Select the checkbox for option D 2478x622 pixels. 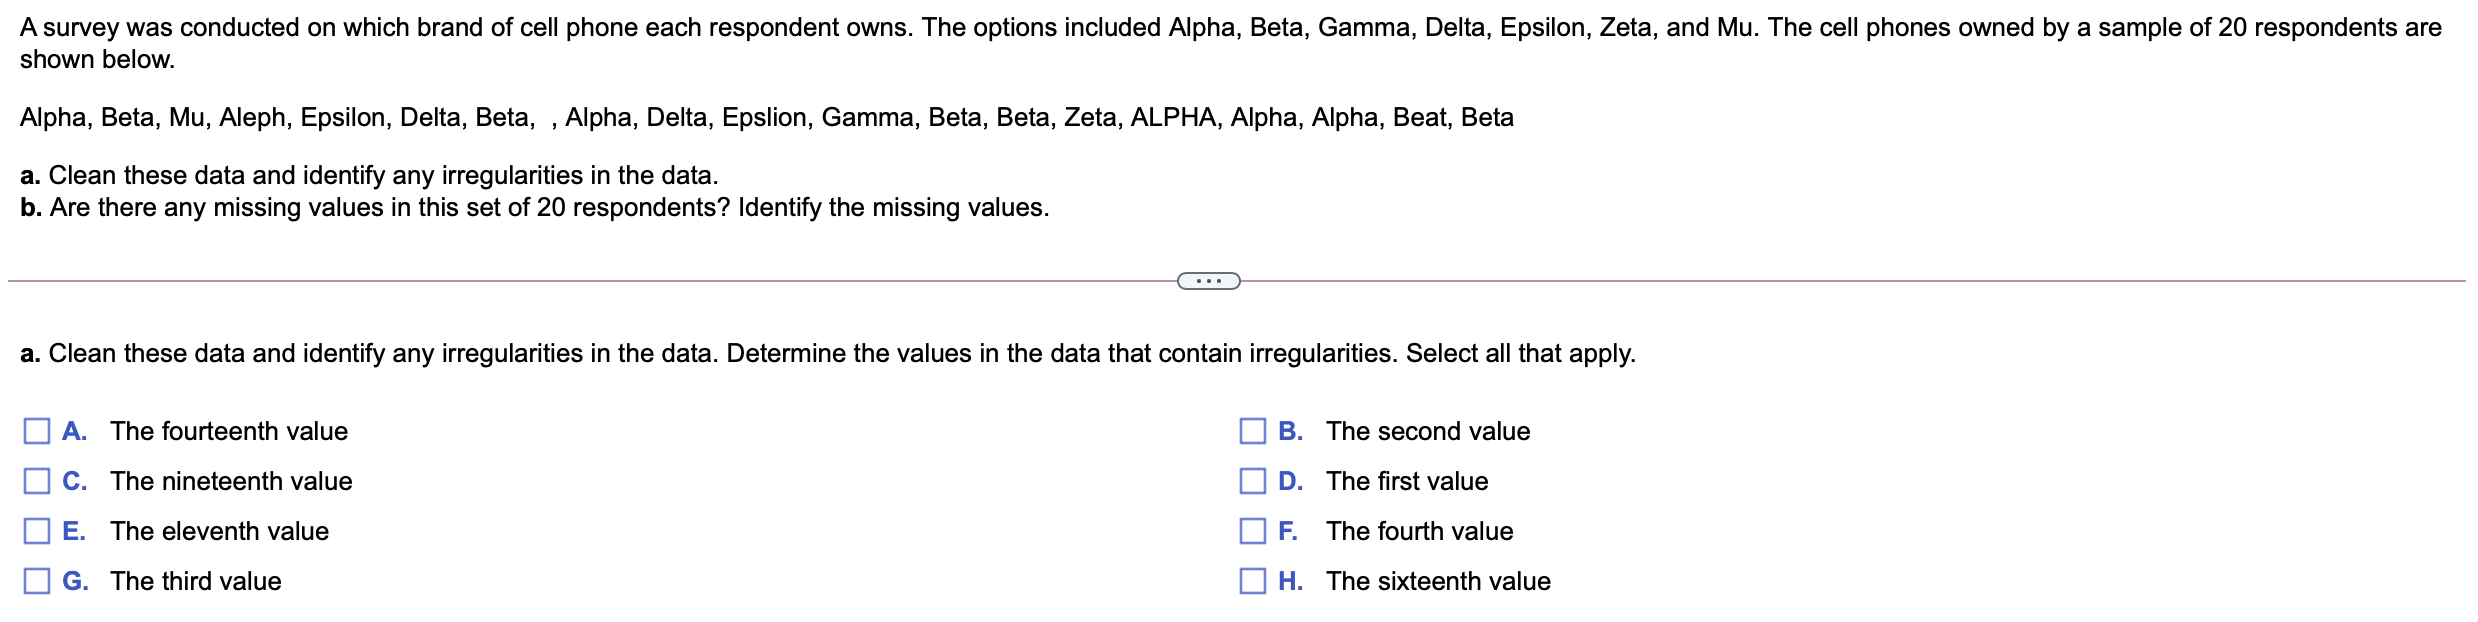(x=1252, y=481)
